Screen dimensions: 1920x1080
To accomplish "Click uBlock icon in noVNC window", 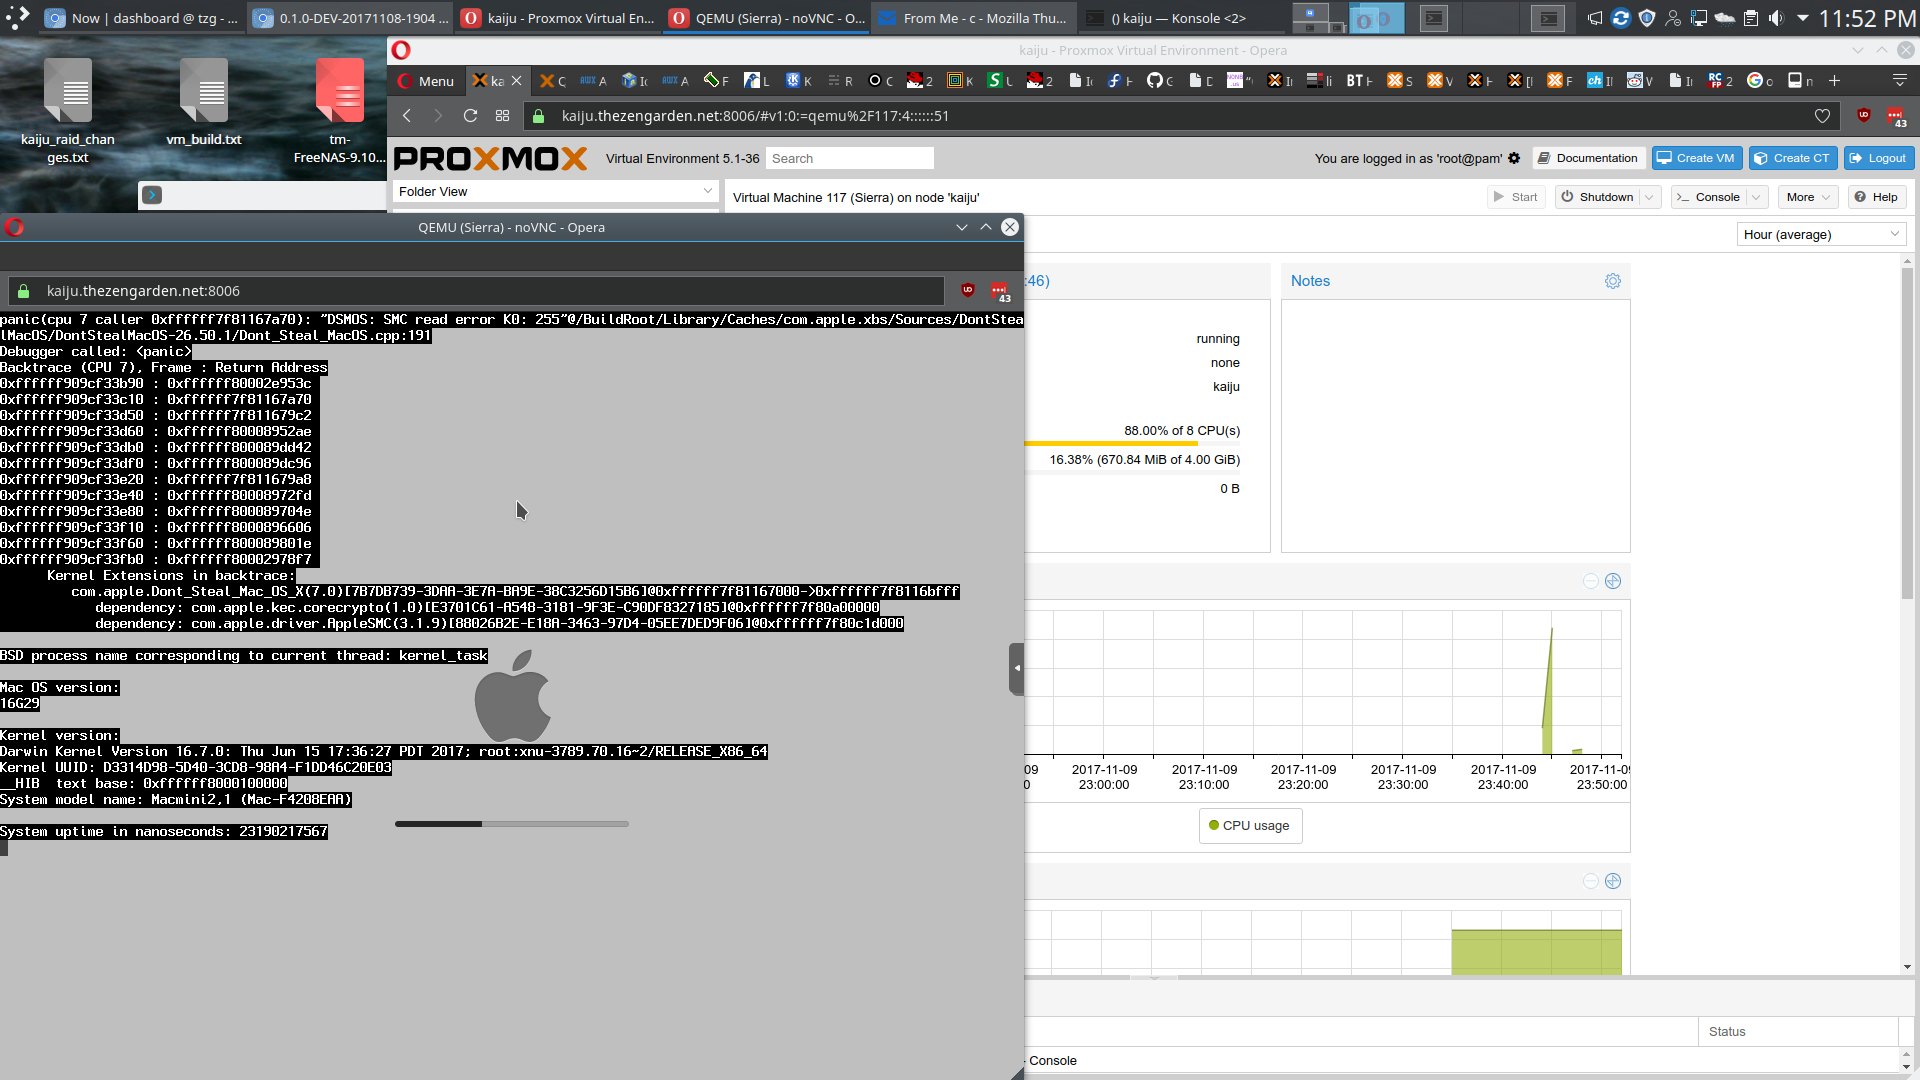I will [x=967, y=290].
